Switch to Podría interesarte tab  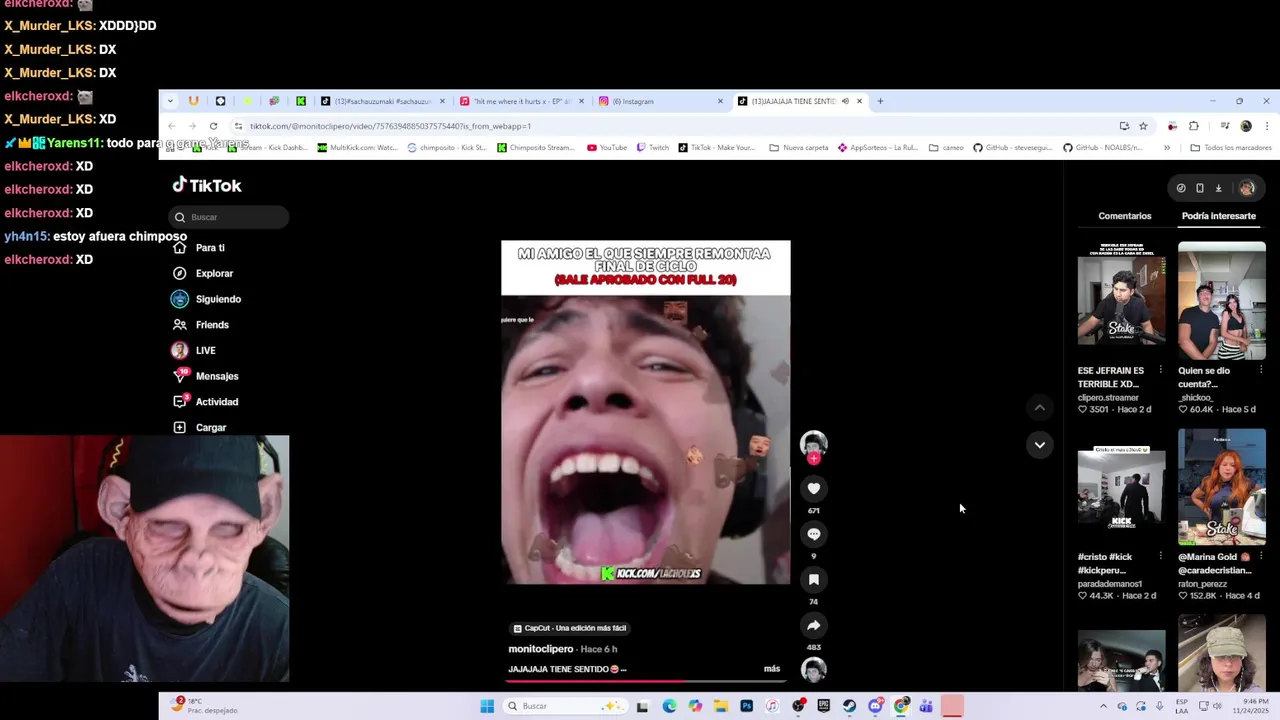[x=1218, y=216]
